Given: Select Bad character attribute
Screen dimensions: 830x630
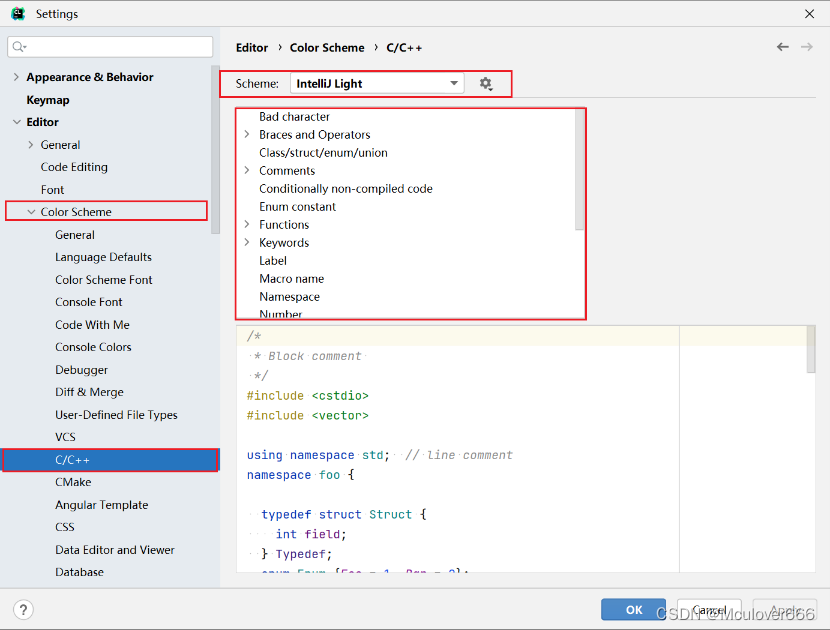Looking at the screenshot, I should [x=294, y=116].
